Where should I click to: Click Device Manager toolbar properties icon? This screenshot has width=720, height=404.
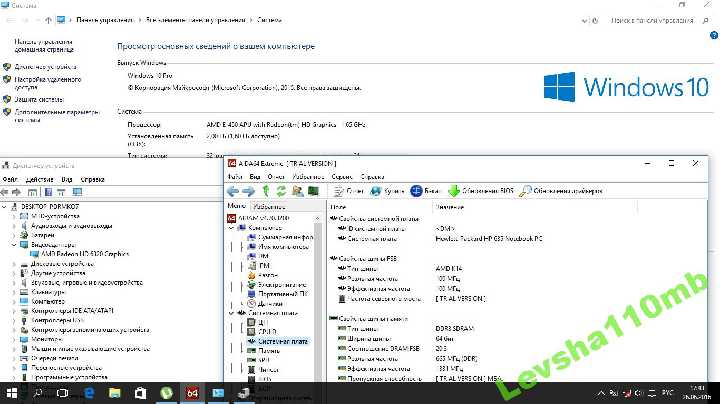coord(48,192)
